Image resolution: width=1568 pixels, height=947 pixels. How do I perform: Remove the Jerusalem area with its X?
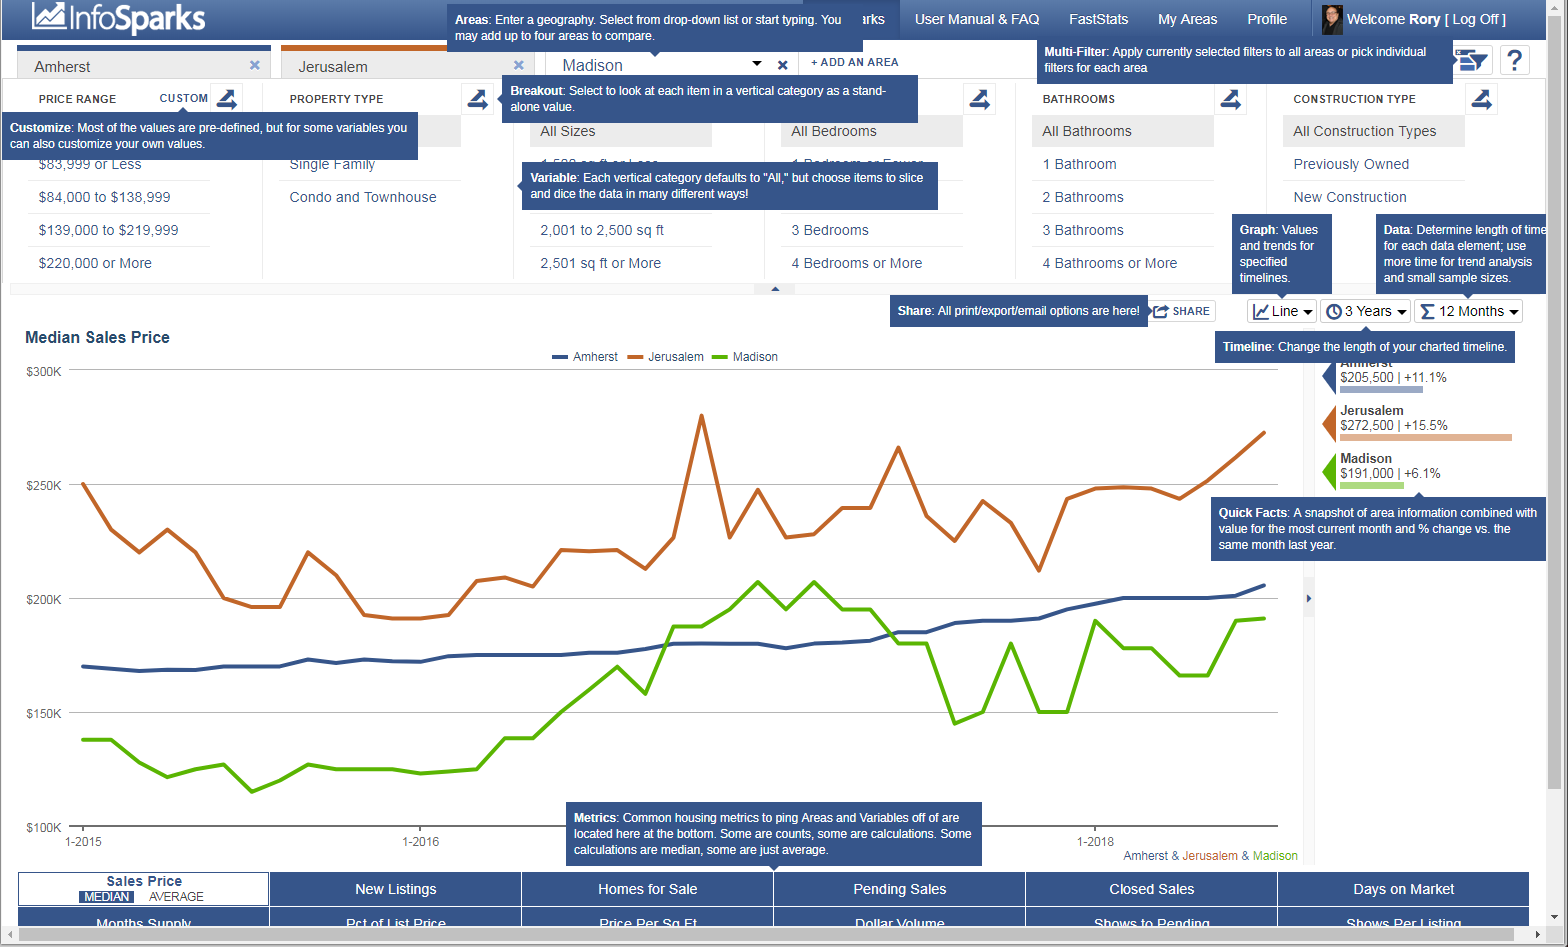[x=518, y=65]
